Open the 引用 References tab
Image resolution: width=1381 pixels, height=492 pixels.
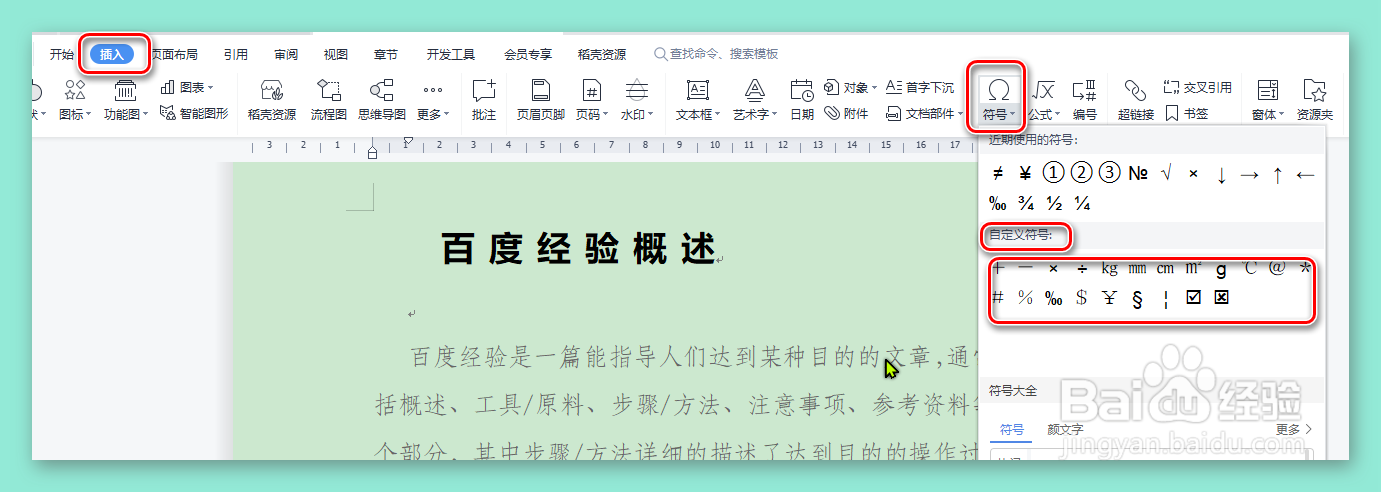click(x=236, y=54)
